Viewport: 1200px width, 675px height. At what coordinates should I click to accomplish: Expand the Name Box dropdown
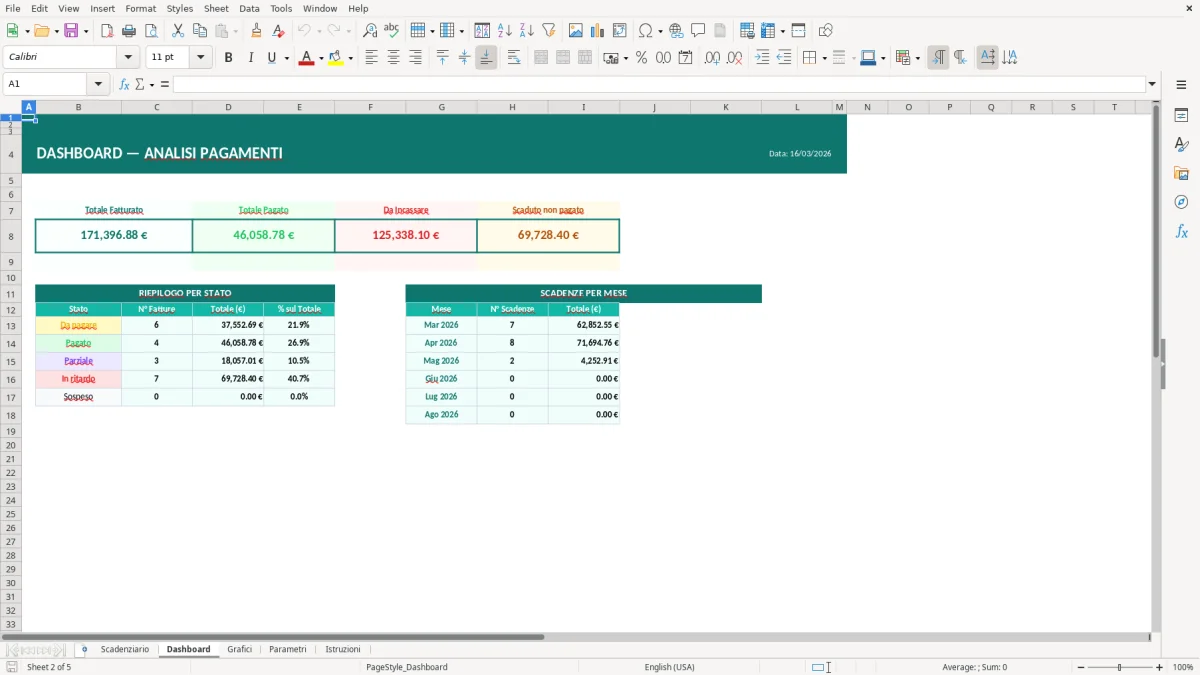click(98, 84)
